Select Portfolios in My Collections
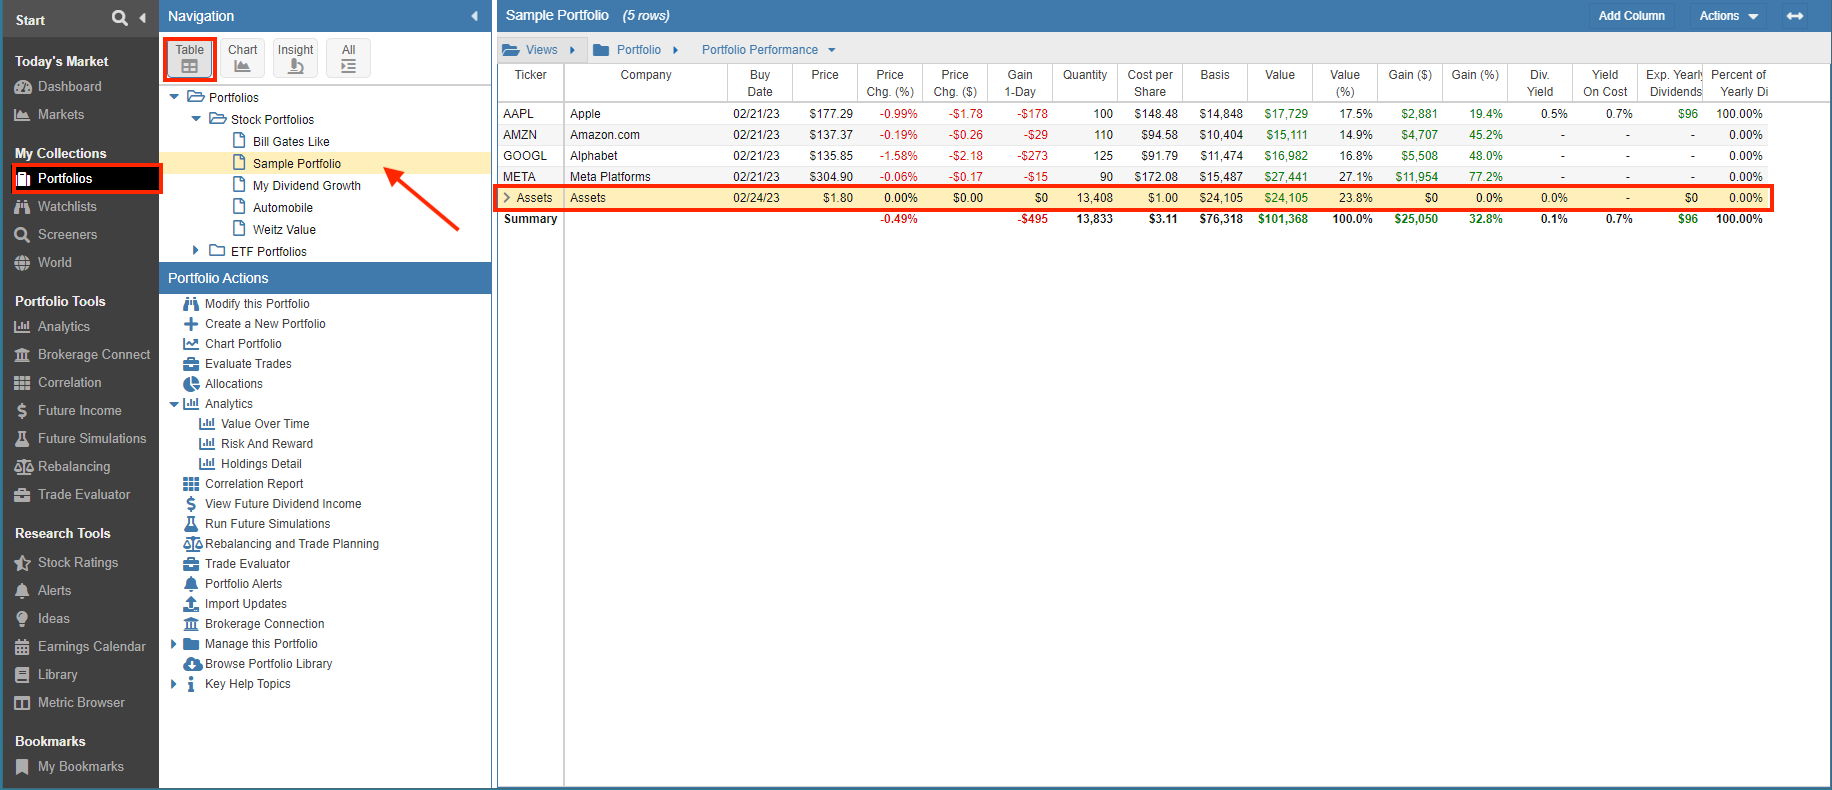 coord(86,178)
